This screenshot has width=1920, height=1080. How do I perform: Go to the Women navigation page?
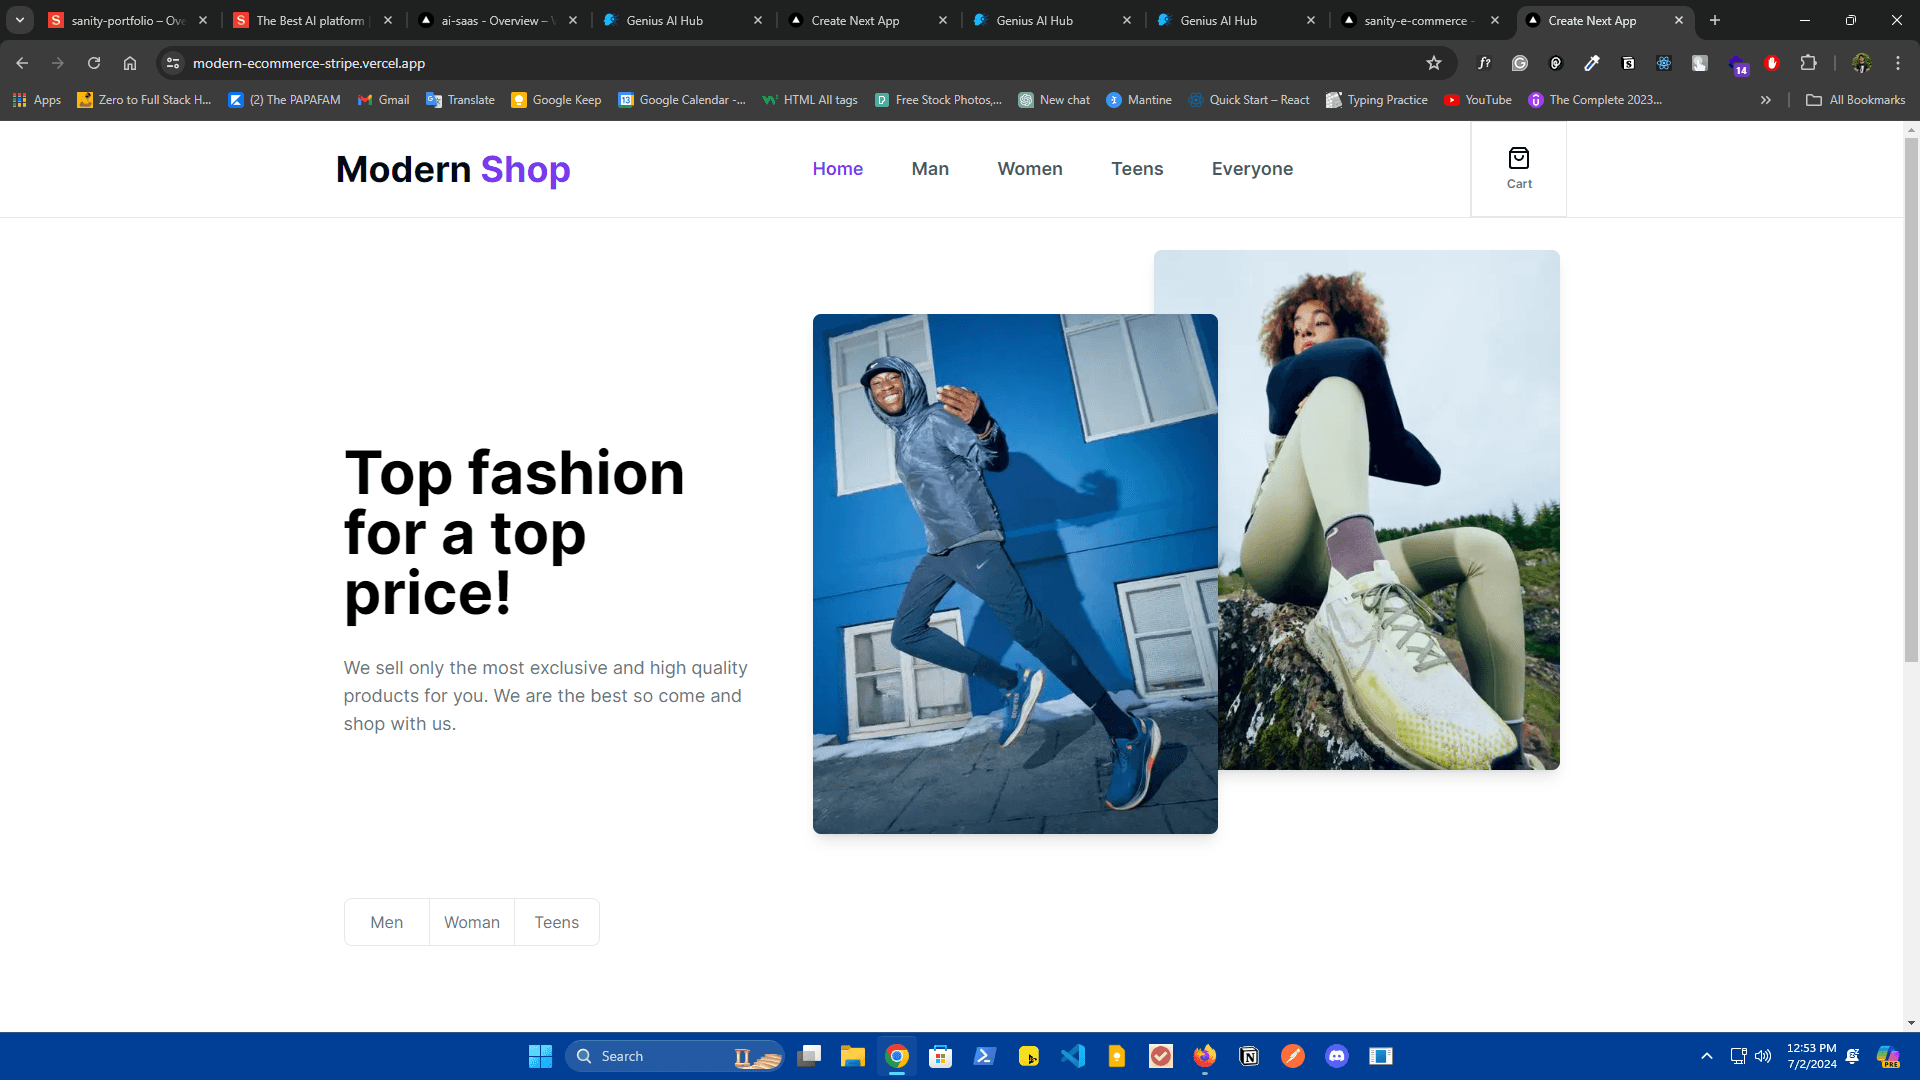(1029, 169)
